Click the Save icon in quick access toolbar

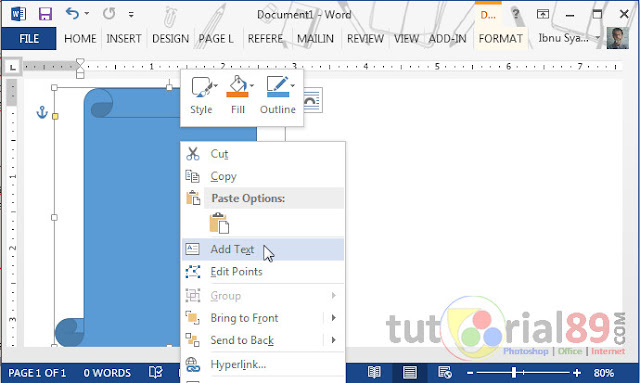(45, 14)
